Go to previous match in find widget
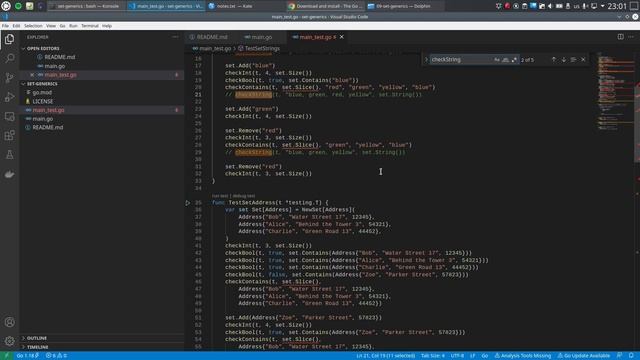640x360 pixels. point(553,60)
